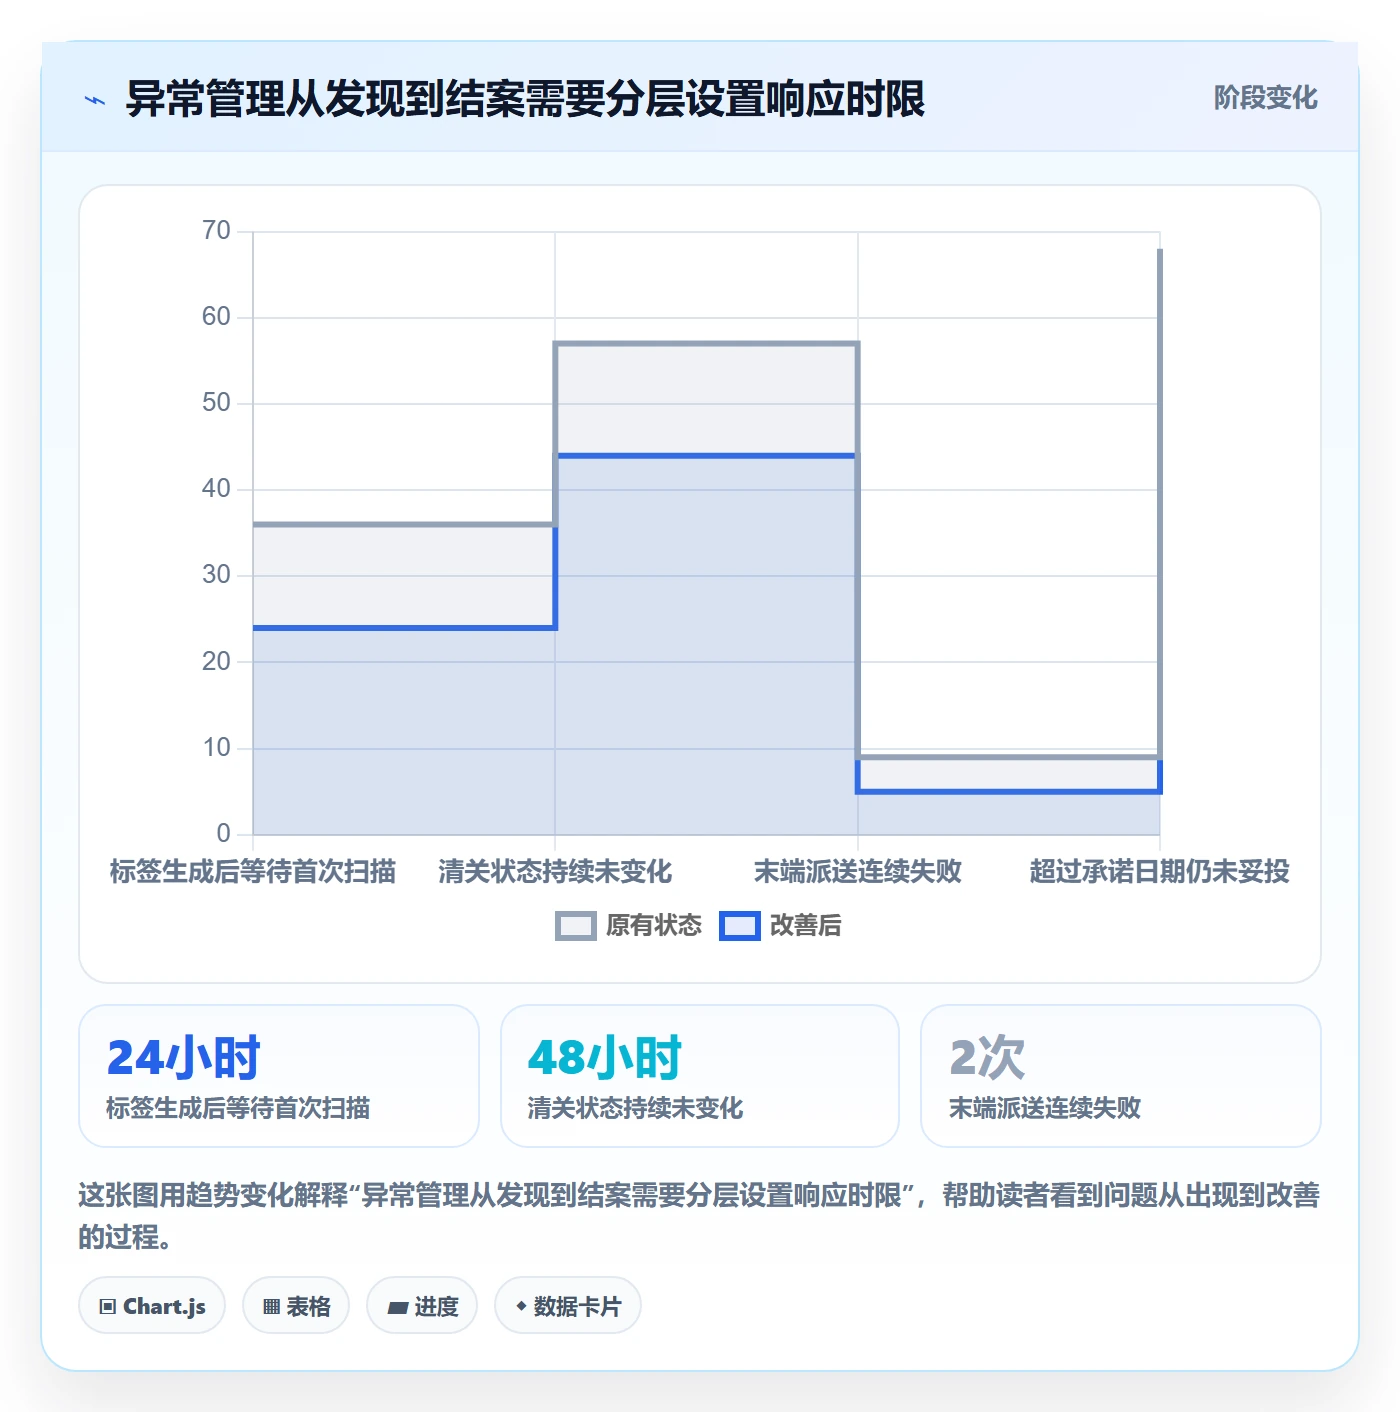
Task: Click x-axis label 清关状态持续未变化 on the chart
Action: pyautogui.click(x=555, y=872)
